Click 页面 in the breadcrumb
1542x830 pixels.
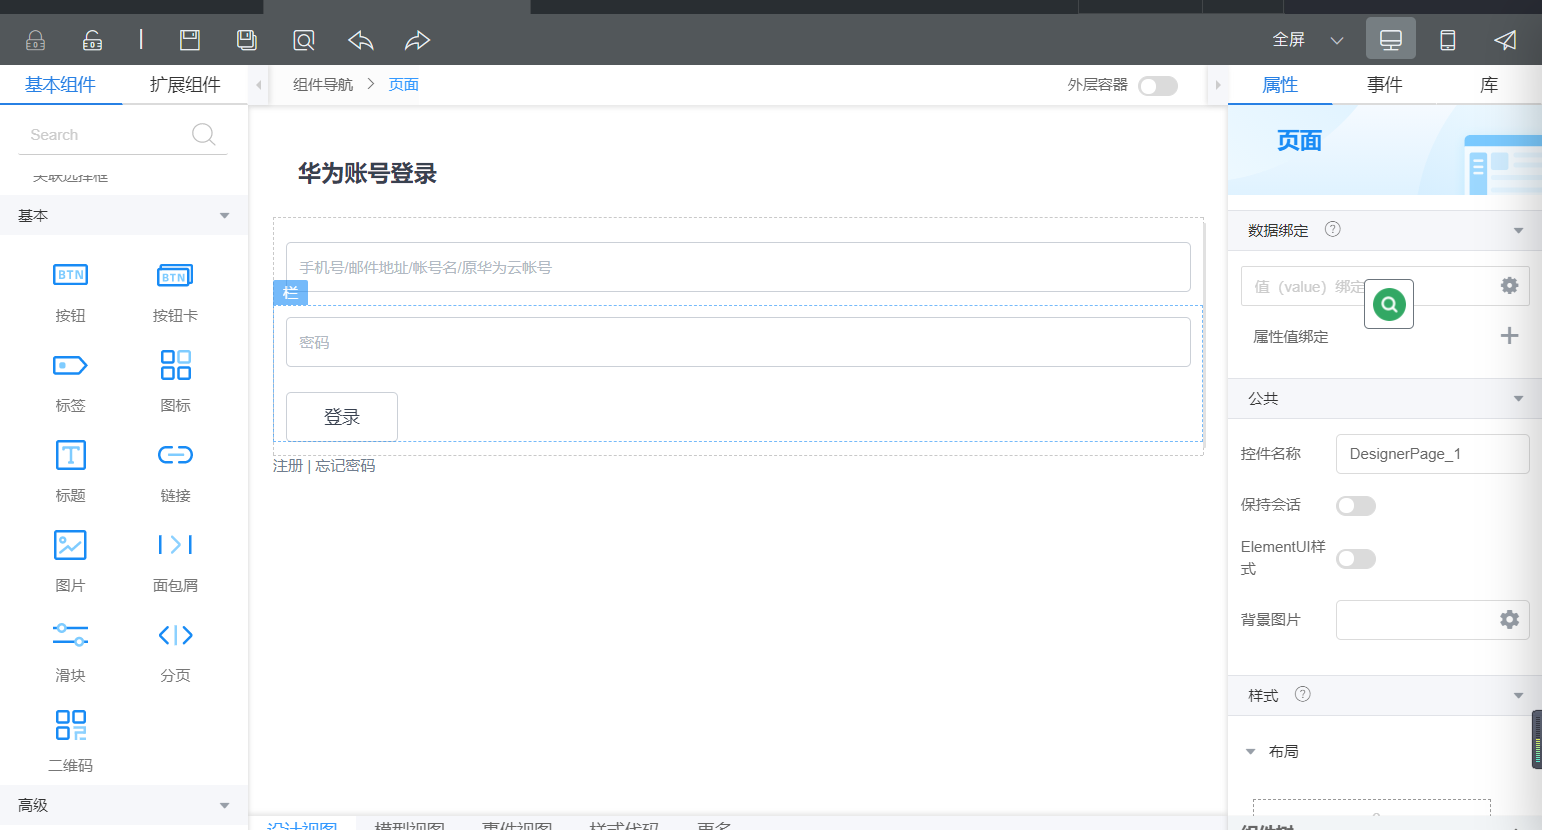coord(404,85)
